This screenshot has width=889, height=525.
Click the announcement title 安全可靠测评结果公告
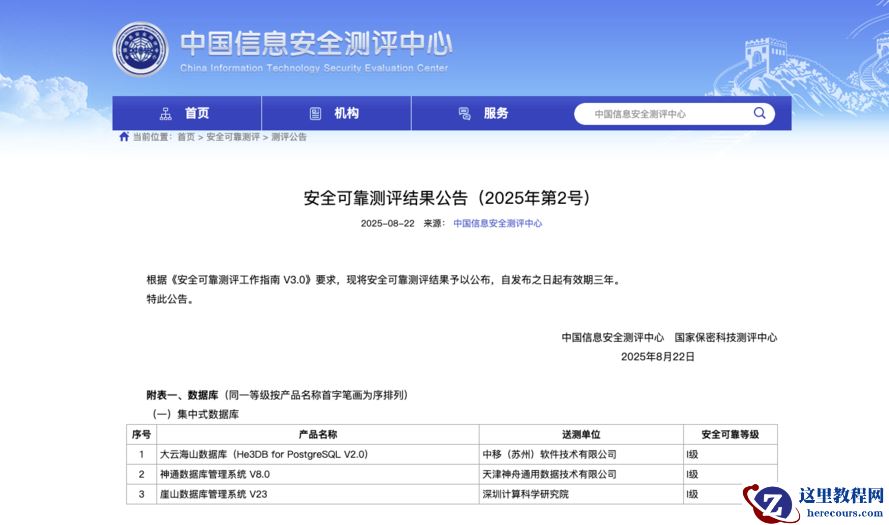tap(446, 198)
